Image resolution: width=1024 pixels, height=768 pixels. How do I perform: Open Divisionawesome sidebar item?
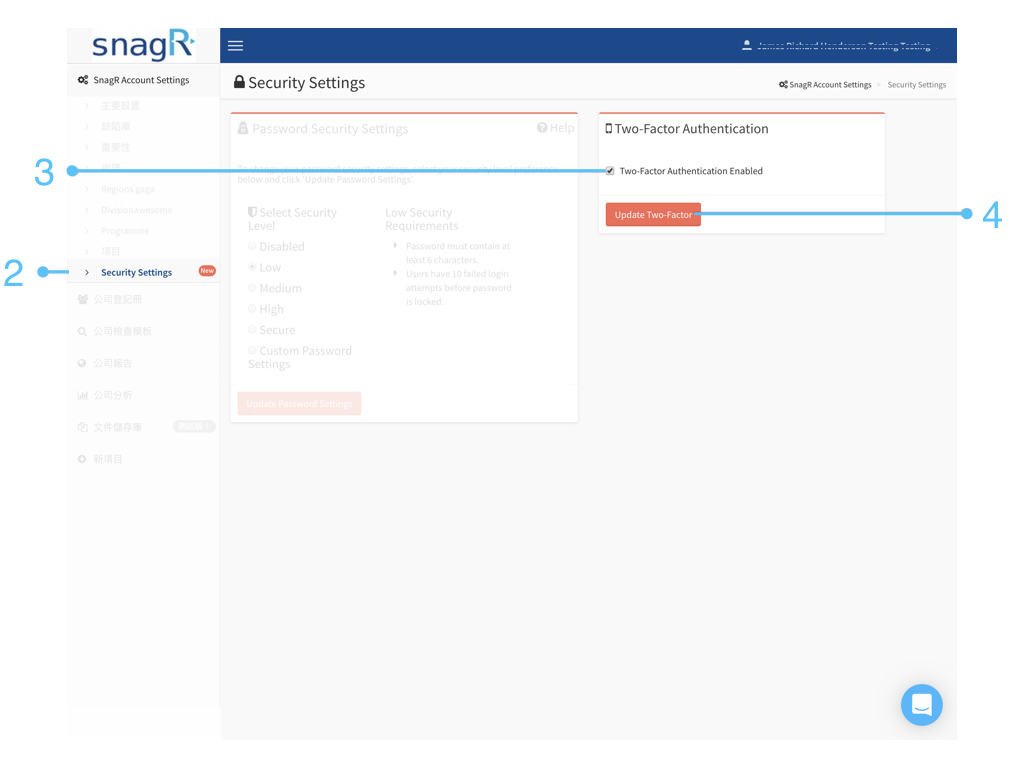136,210
